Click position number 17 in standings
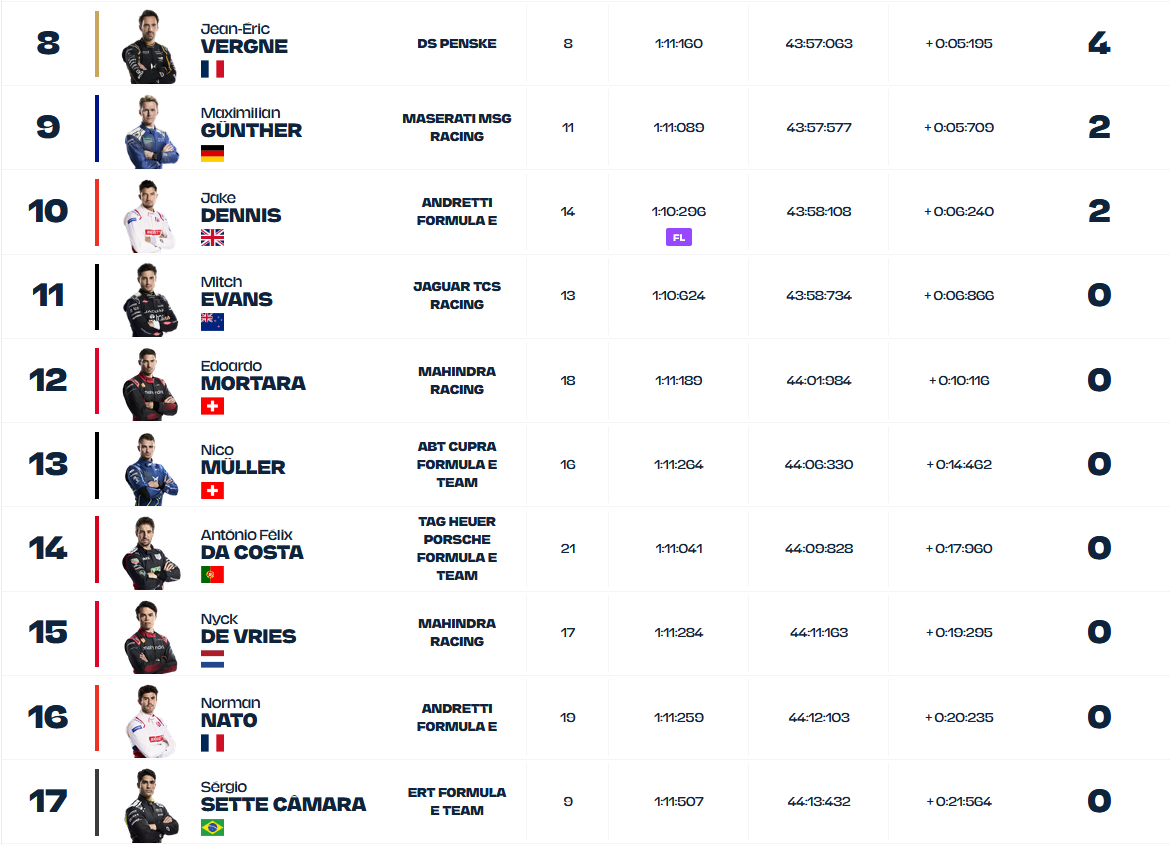 pyautogui.click(x=48, y=801)
